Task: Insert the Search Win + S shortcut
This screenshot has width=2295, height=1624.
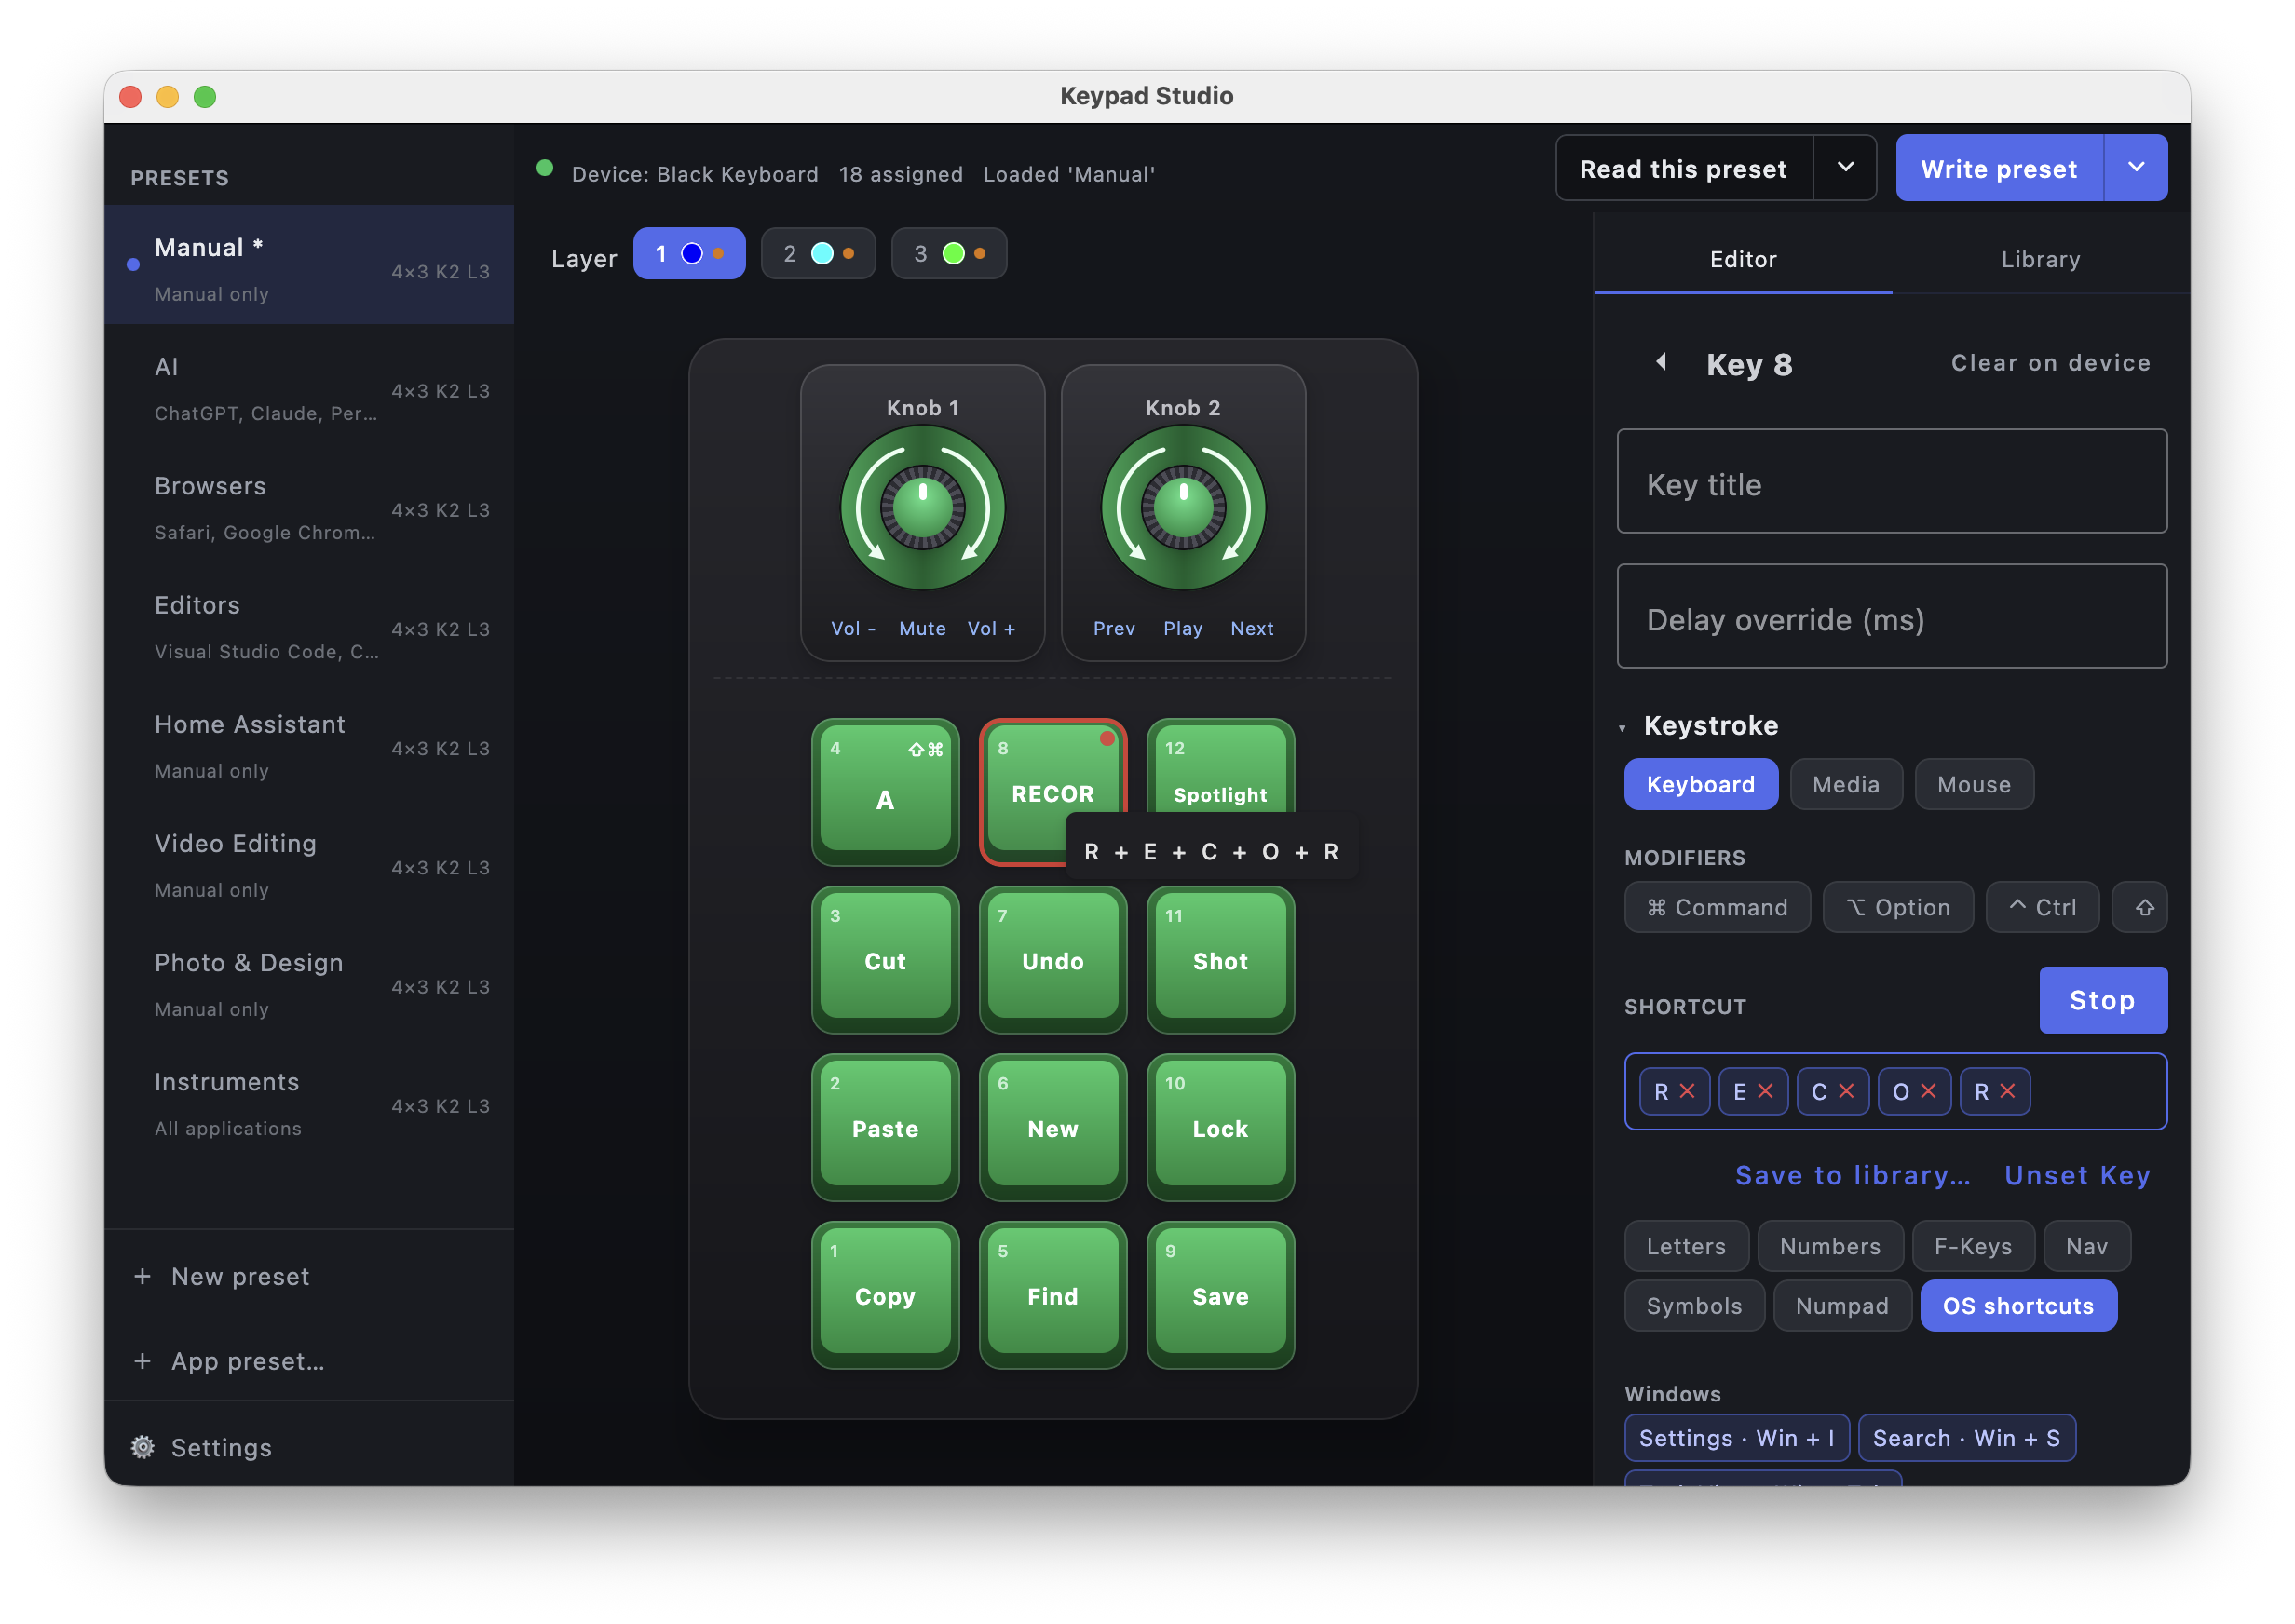Action: pos(1966,1437)
